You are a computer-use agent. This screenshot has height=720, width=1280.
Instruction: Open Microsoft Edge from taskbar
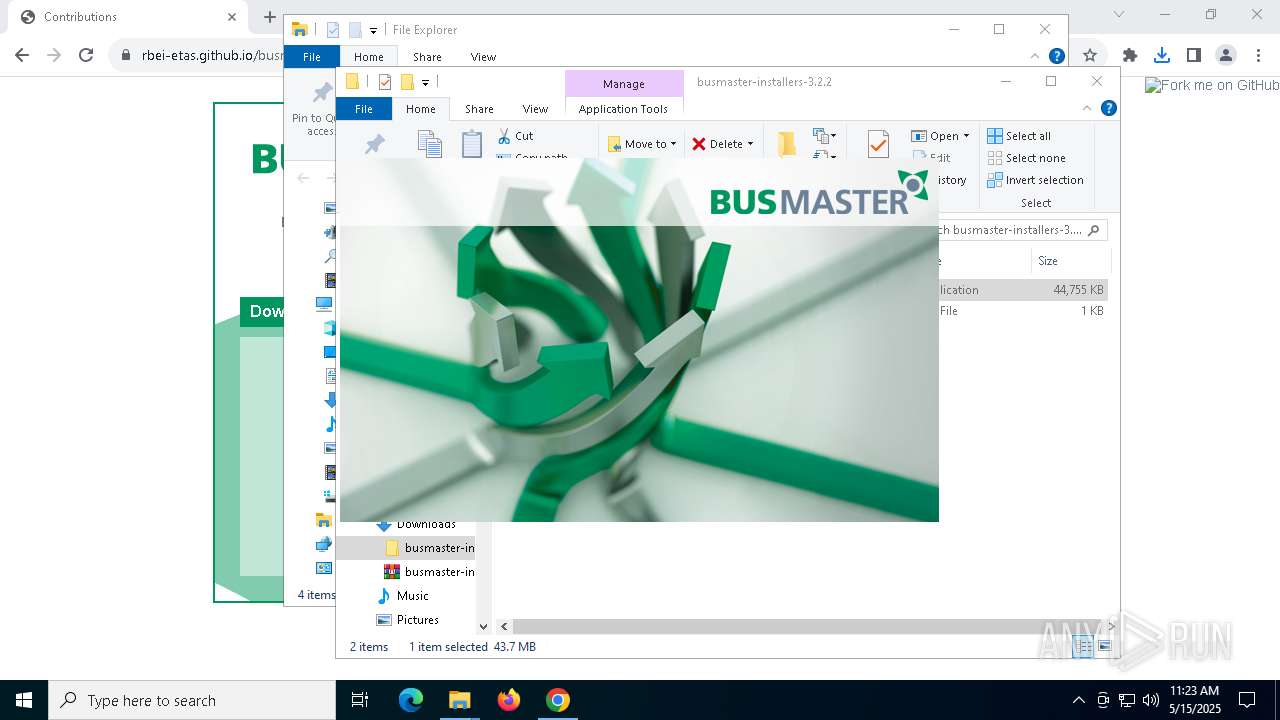click(411, 700)
